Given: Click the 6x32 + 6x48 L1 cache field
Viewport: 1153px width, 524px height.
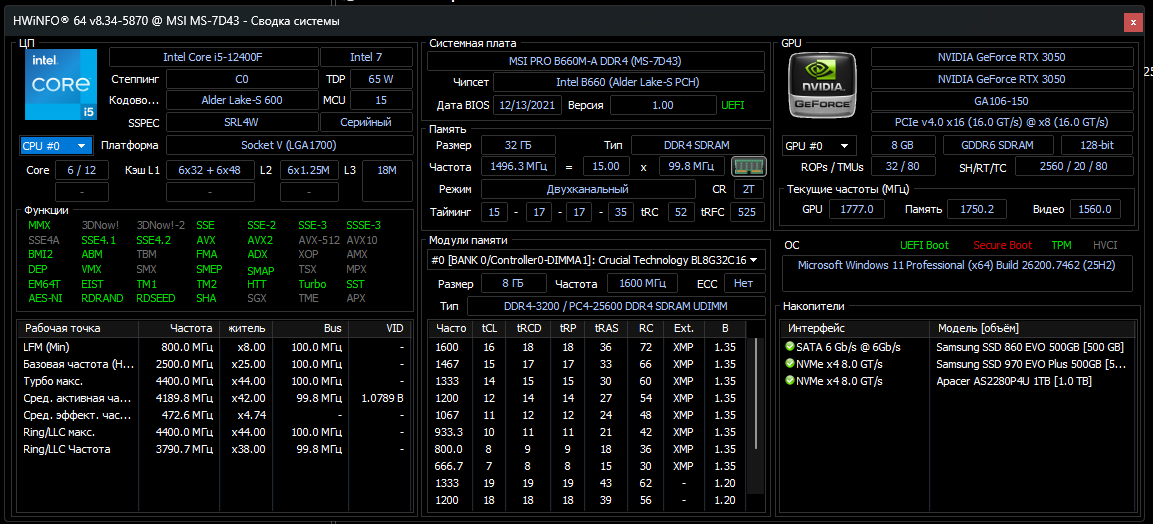Looking at the screenshot, I should pyautogui.click(x=210, y=170).
